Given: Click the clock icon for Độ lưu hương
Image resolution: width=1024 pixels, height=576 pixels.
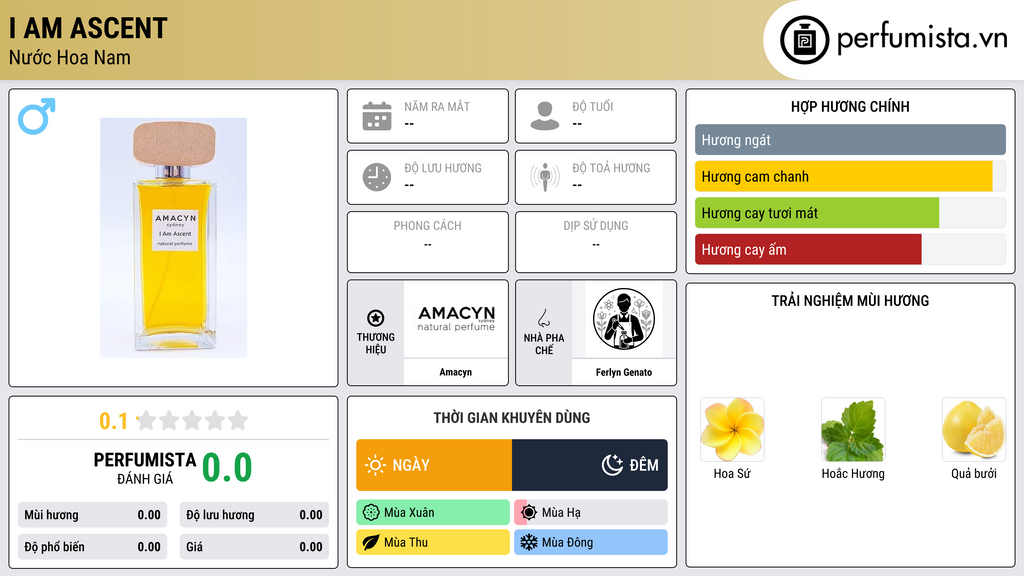Looking at the screenshot, I should pos(377,177).
